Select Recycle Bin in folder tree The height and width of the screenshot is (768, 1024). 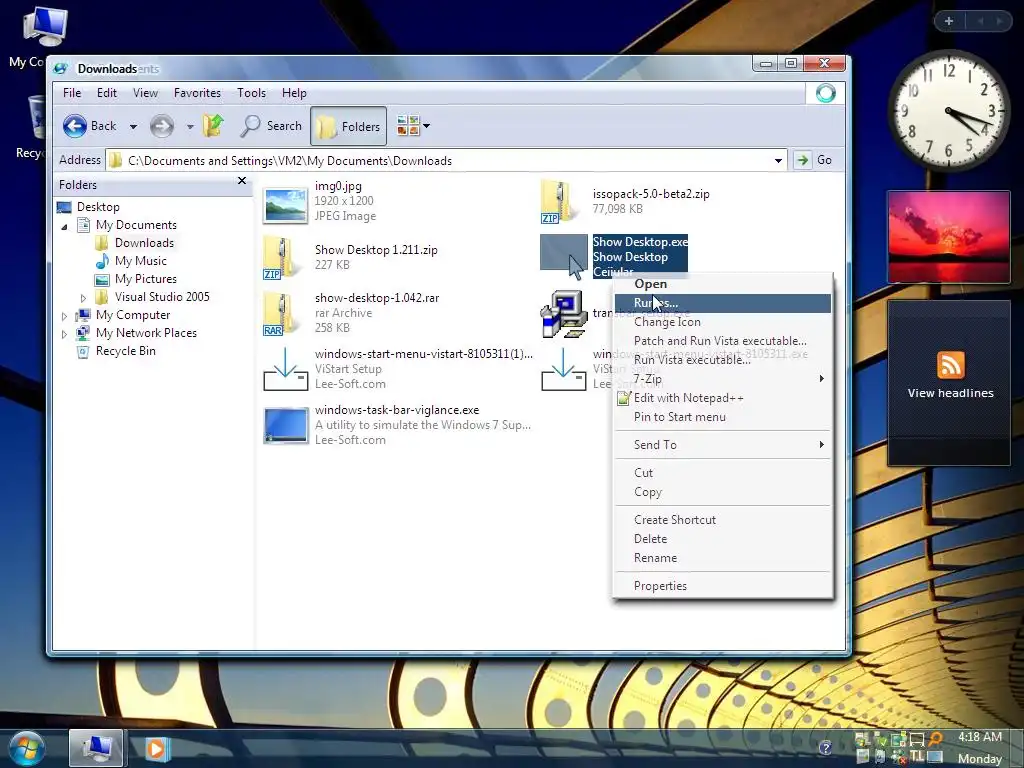[125, 351]
